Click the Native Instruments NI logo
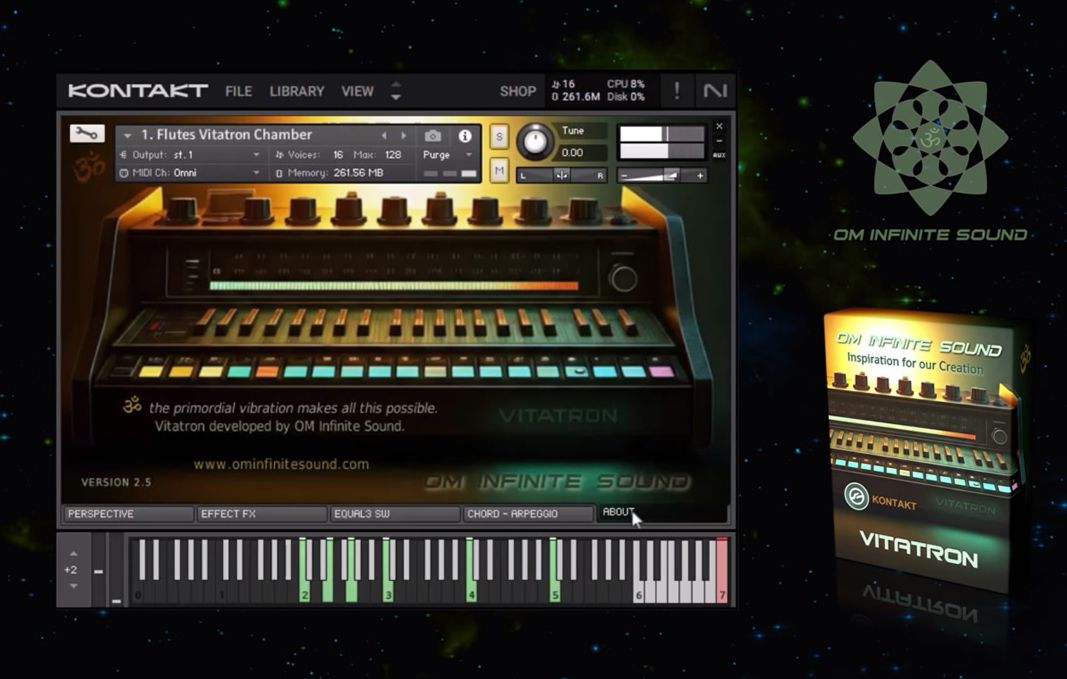1067x679 pixels. [x=715, y=90]
